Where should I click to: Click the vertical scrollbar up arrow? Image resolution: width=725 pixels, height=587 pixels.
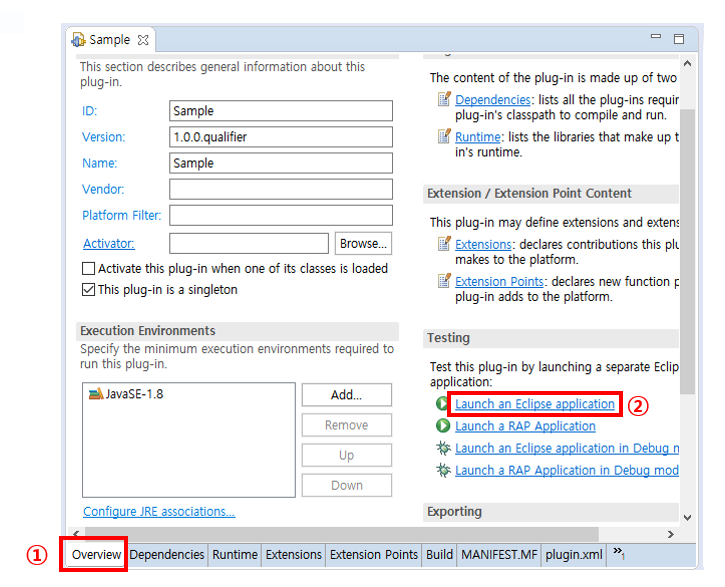click(688, 63)
